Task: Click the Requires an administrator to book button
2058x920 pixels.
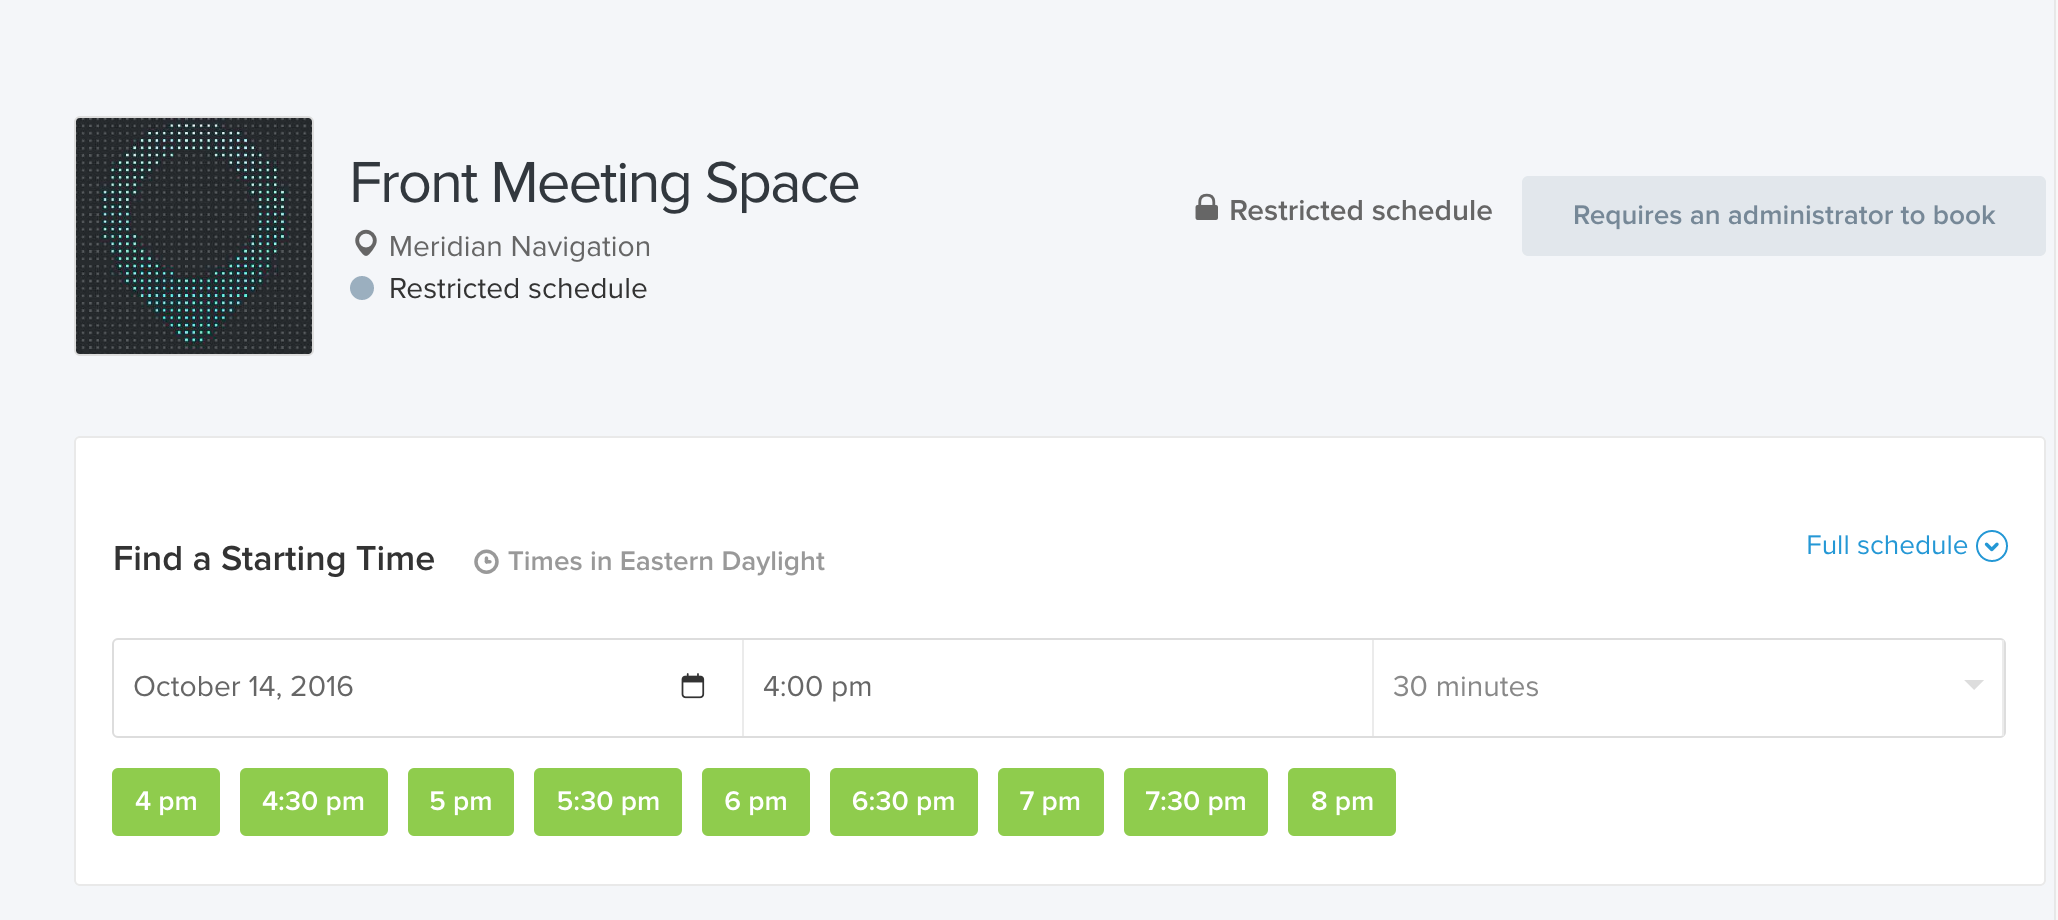Action: (1784, 216)
